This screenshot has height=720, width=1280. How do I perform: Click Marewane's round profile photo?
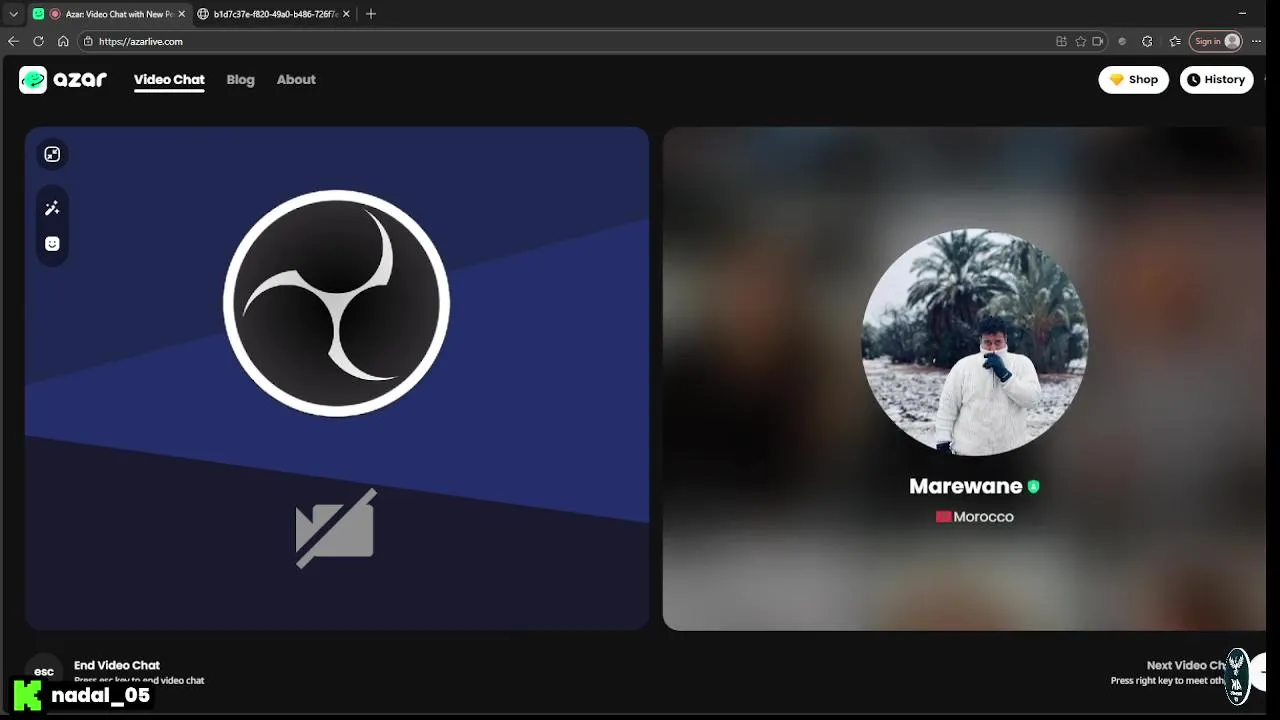pyautogui.click(x=974, y=342)
